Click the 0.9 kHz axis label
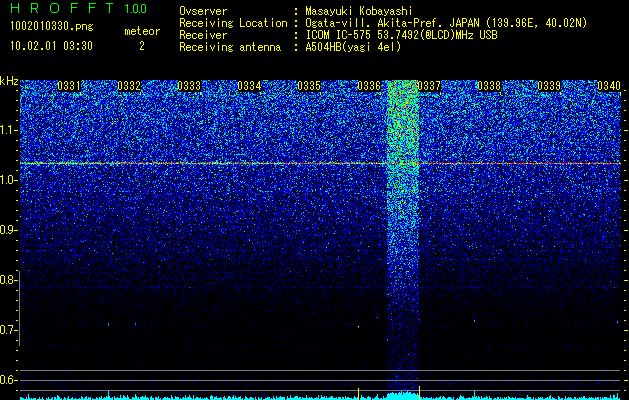 [8, 230]
